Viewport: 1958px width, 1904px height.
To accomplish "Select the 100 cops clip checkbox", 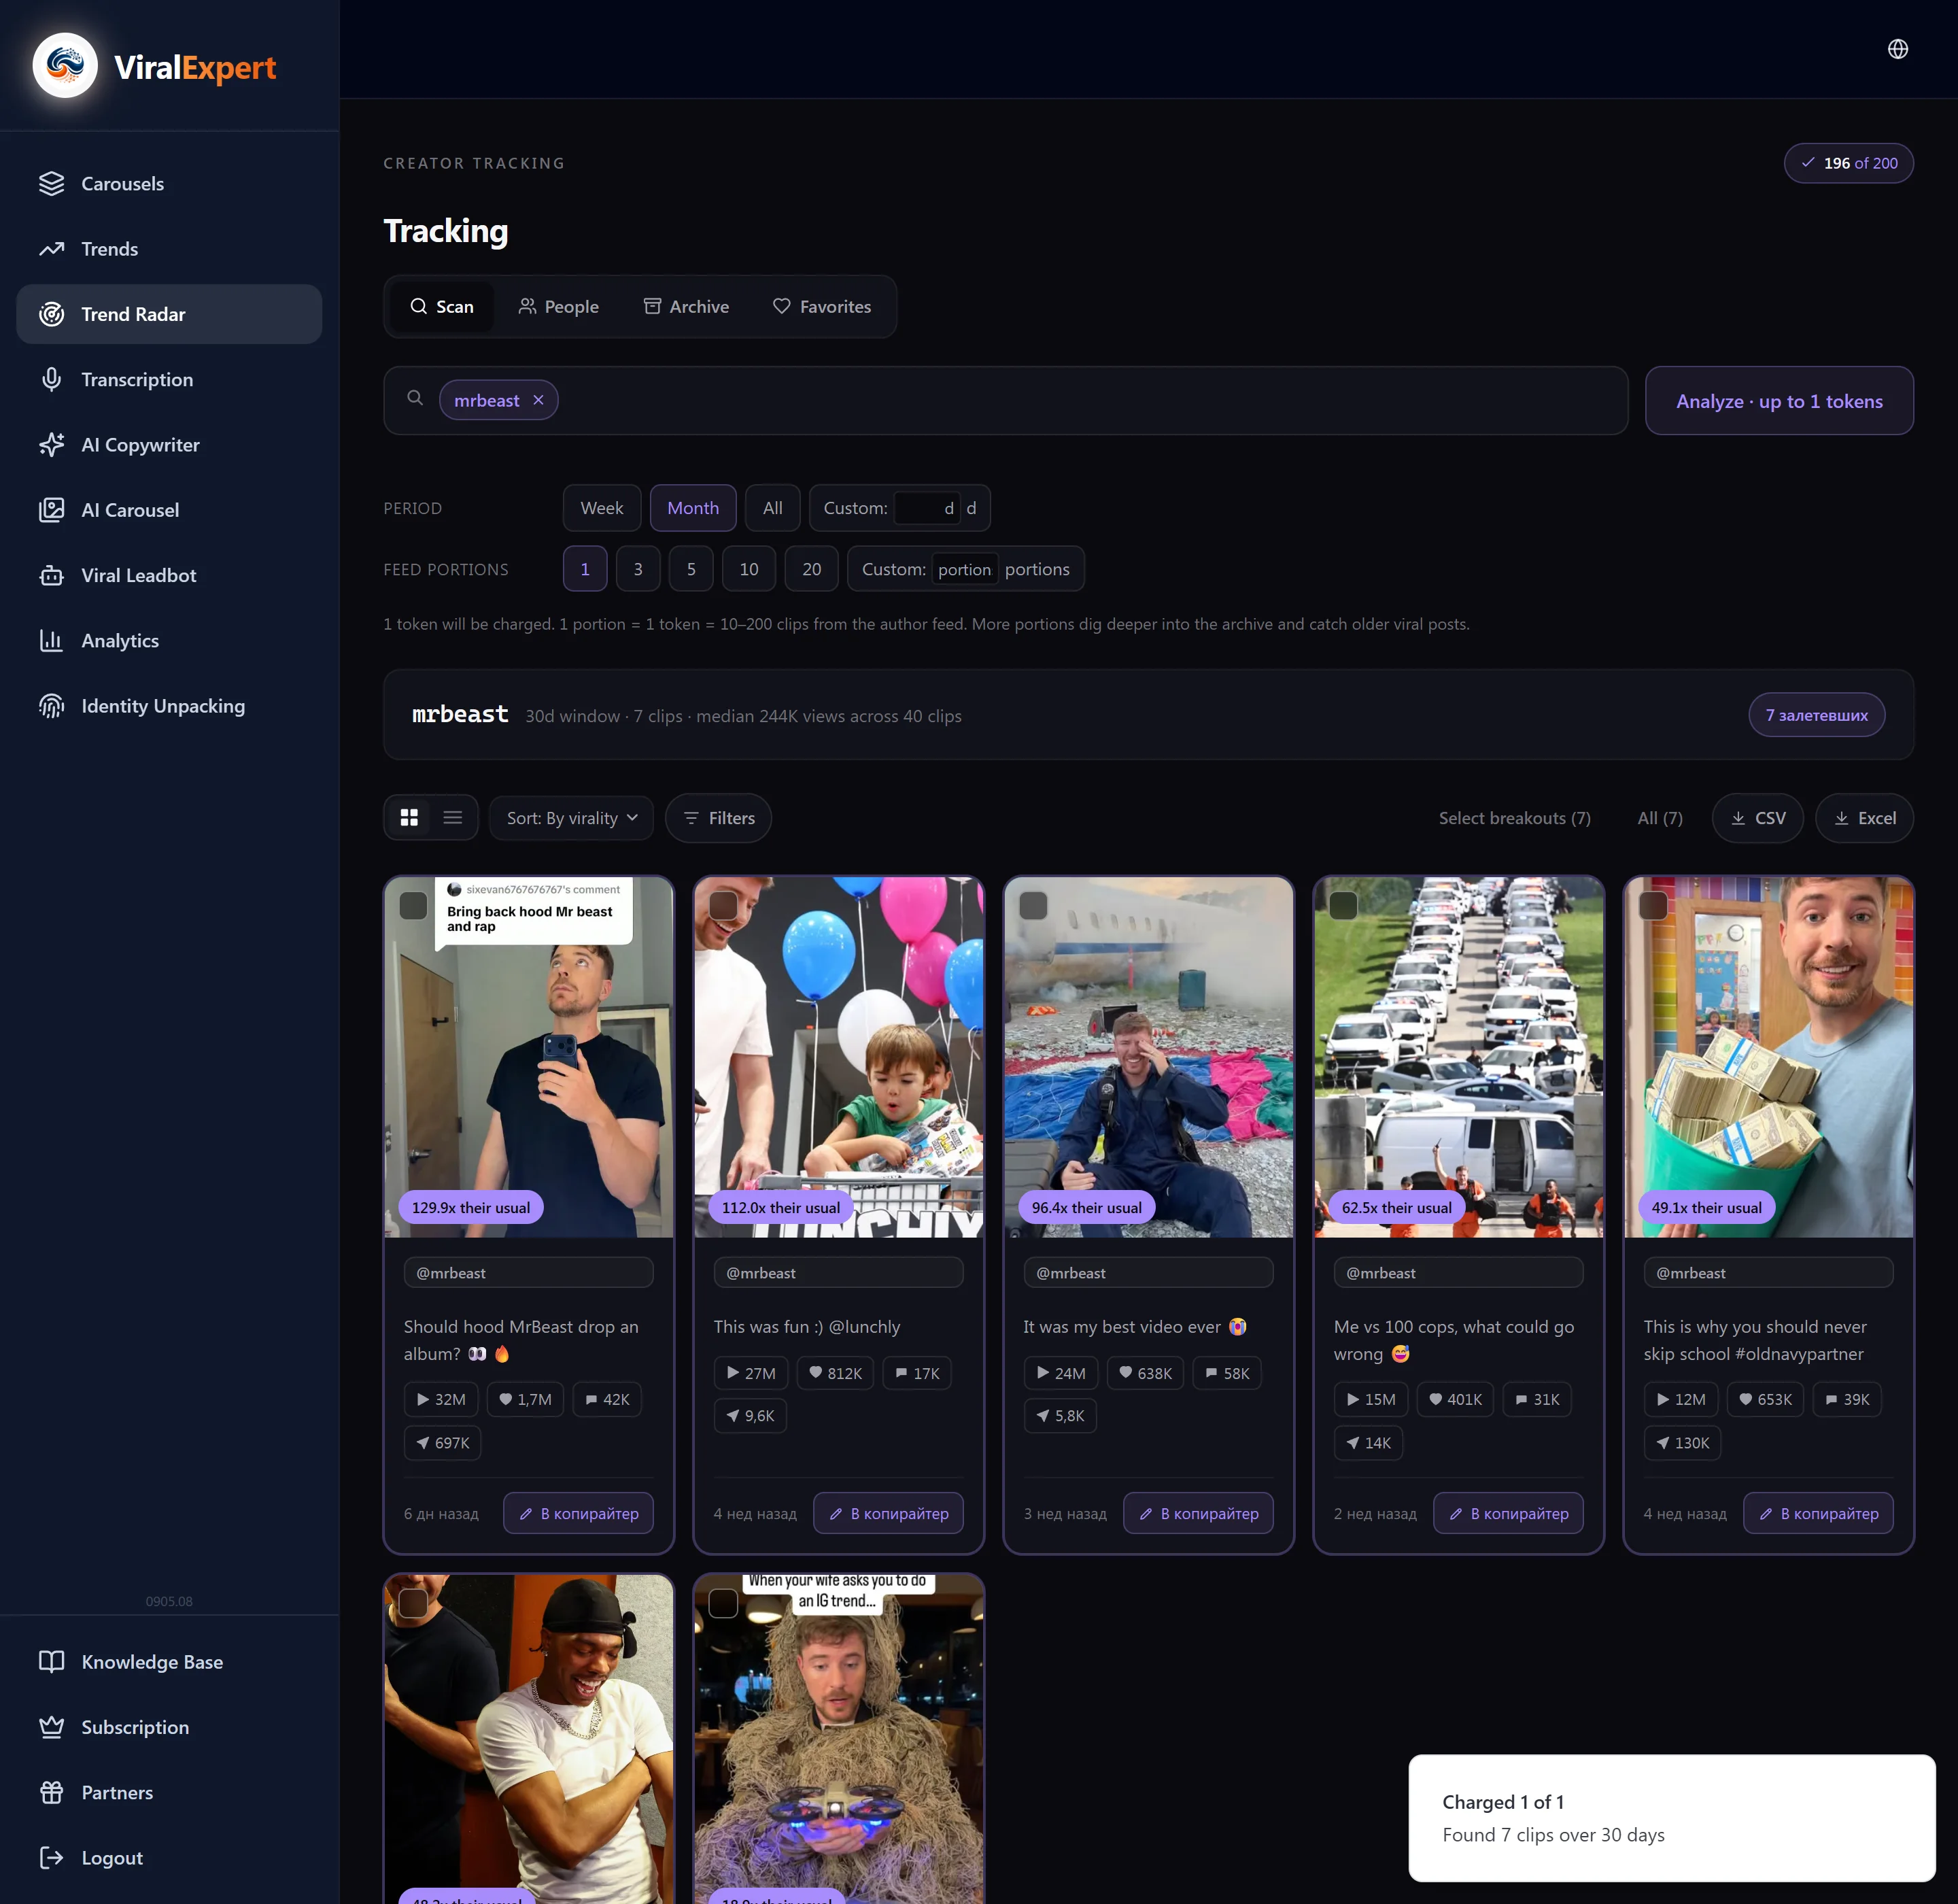I will (x=1343, y=906).
